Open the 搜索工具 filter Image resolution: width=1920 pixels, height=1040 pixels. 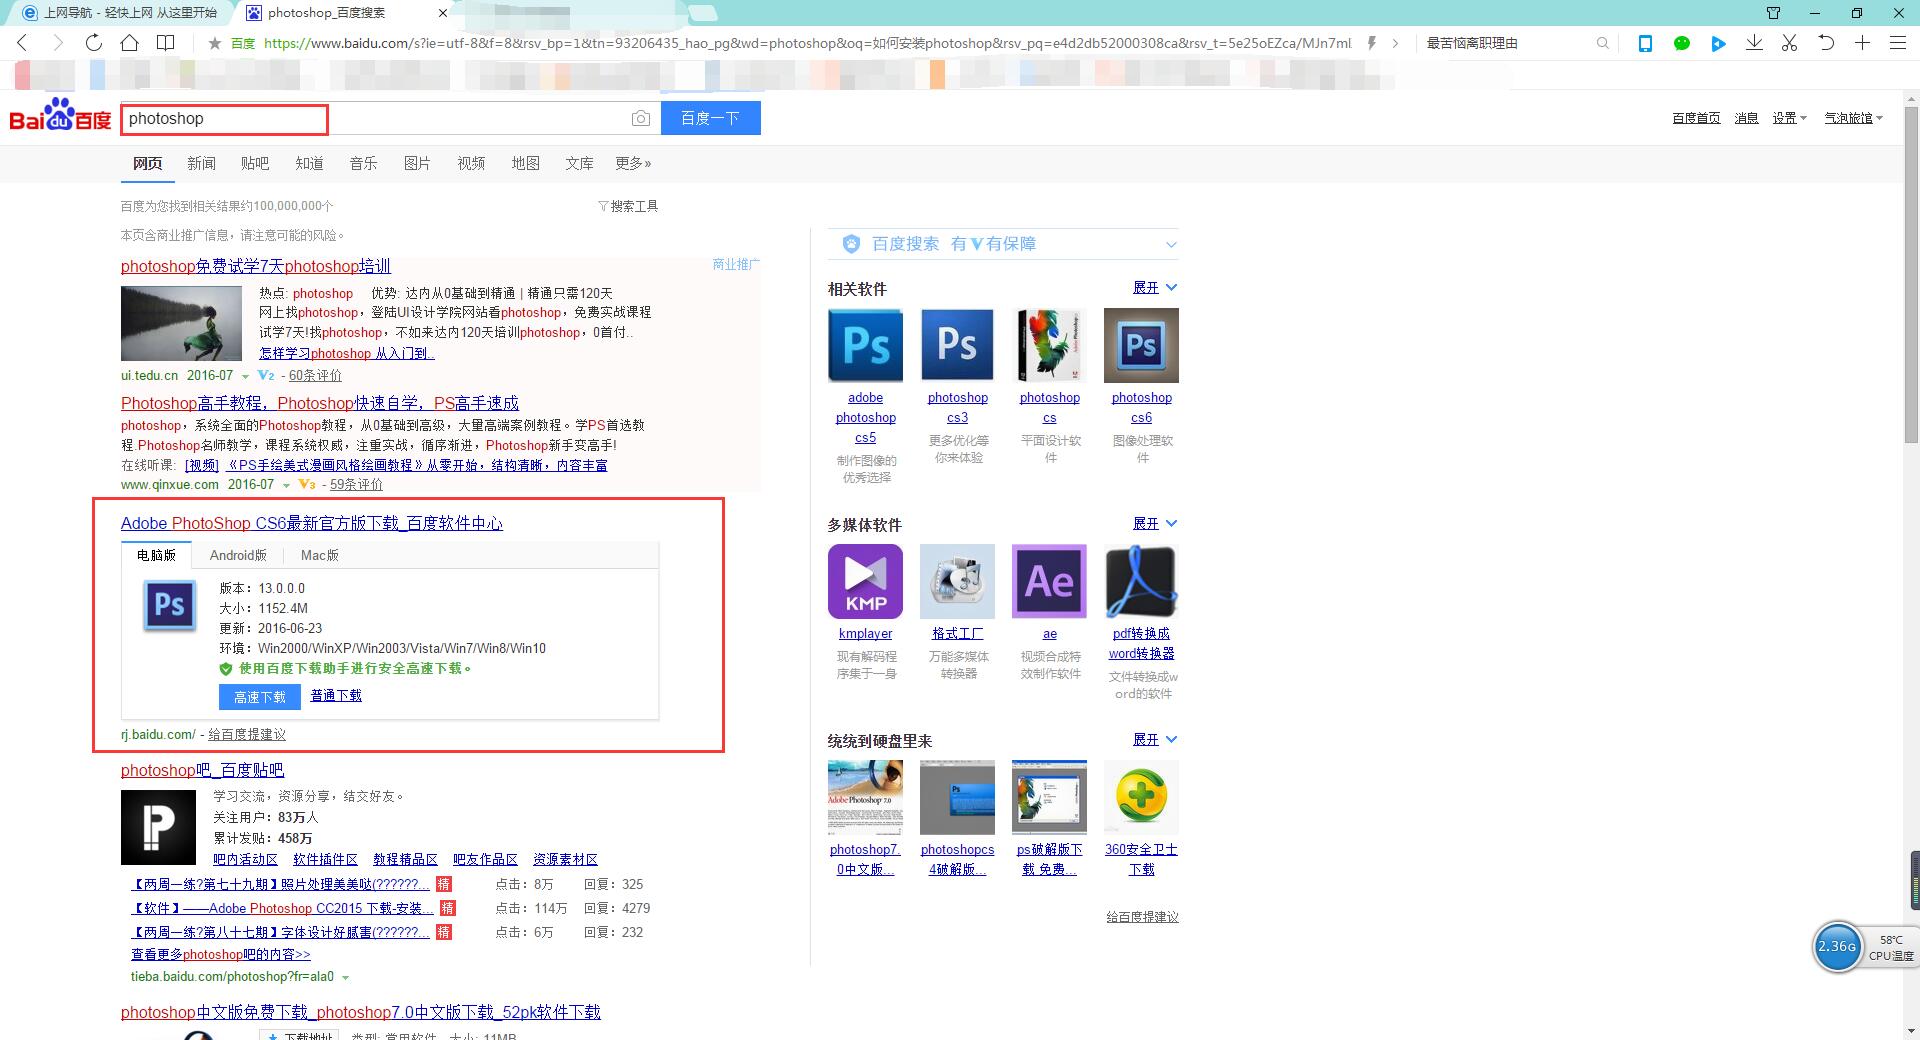point(628,206)
